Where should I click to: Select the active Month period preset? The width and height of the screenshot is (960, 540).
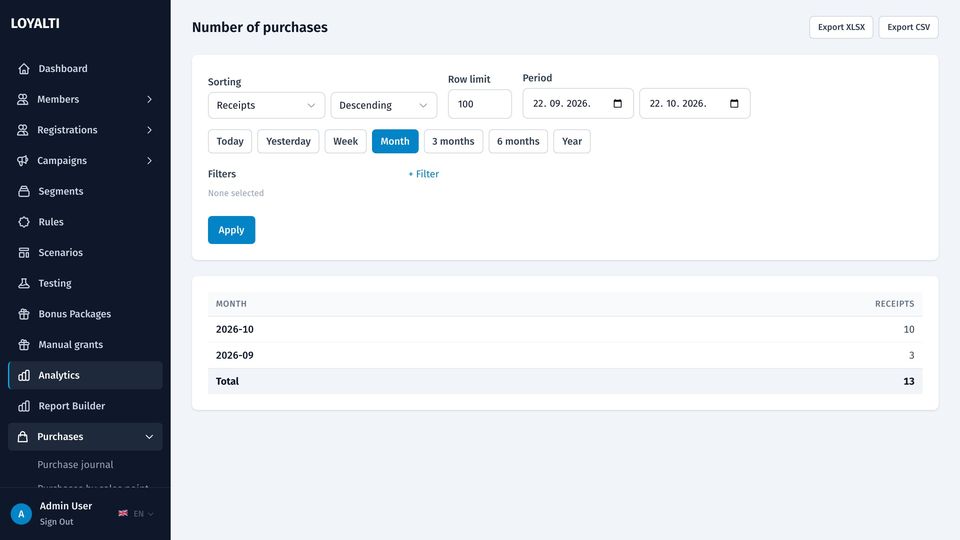pos(395,141)
